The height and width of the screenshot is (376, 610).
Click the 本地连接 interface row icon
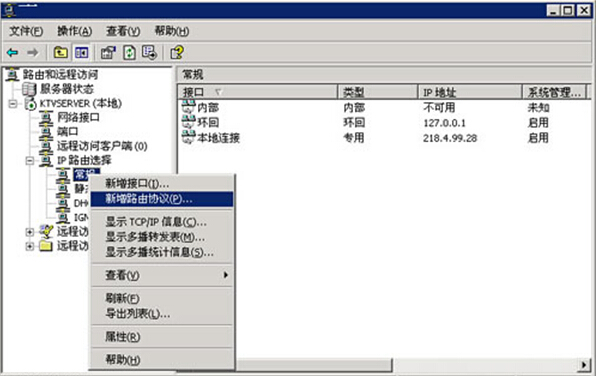point(189,137)
